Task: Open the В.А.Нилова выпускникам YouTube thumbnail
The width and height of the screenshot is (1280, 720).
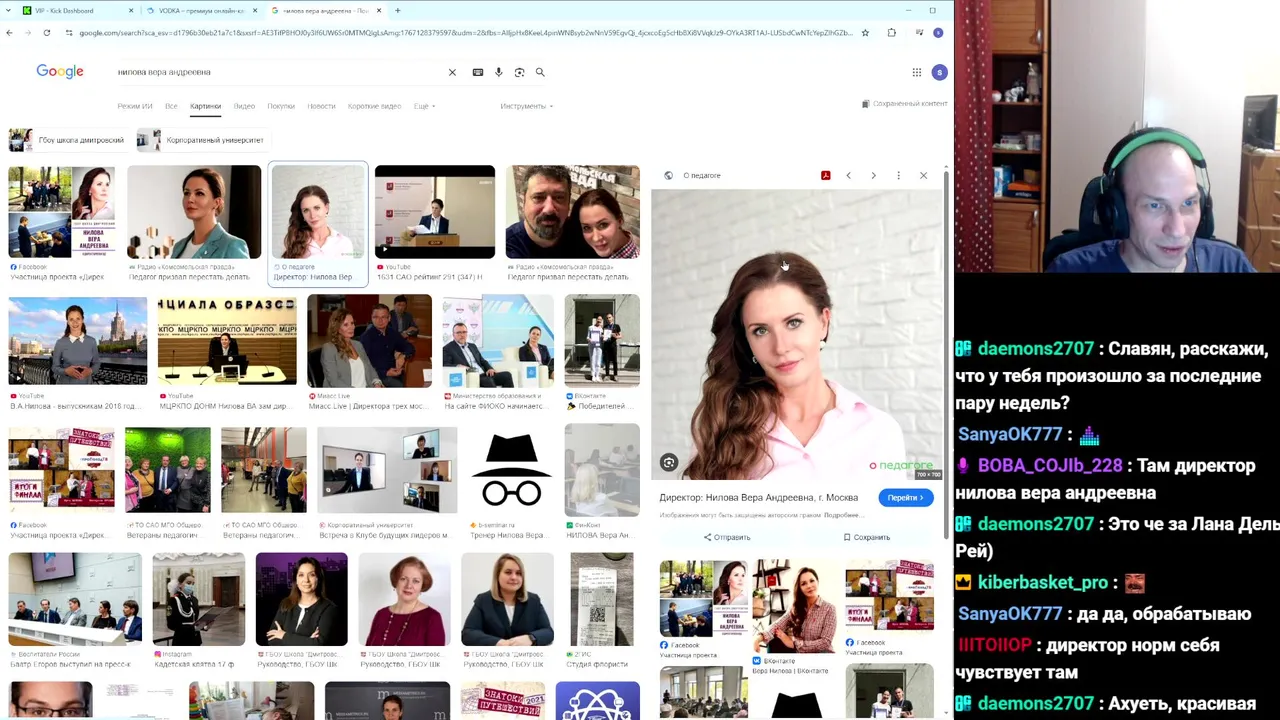Action: pyautogui.click(x=77, y=341)
